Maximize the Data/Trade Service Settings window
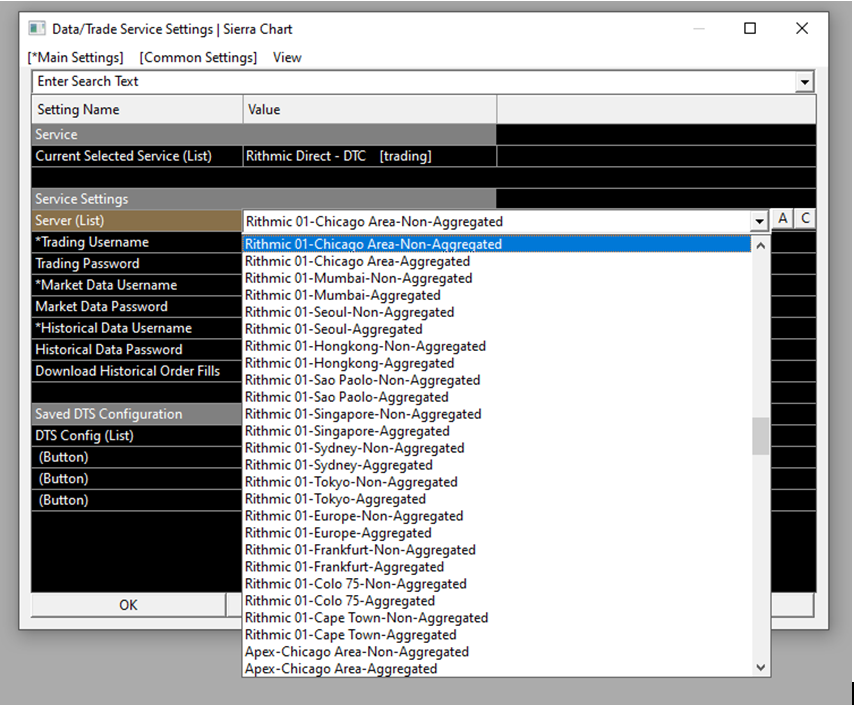The width and height of the screenshot is (855, 707). (750, 29)
